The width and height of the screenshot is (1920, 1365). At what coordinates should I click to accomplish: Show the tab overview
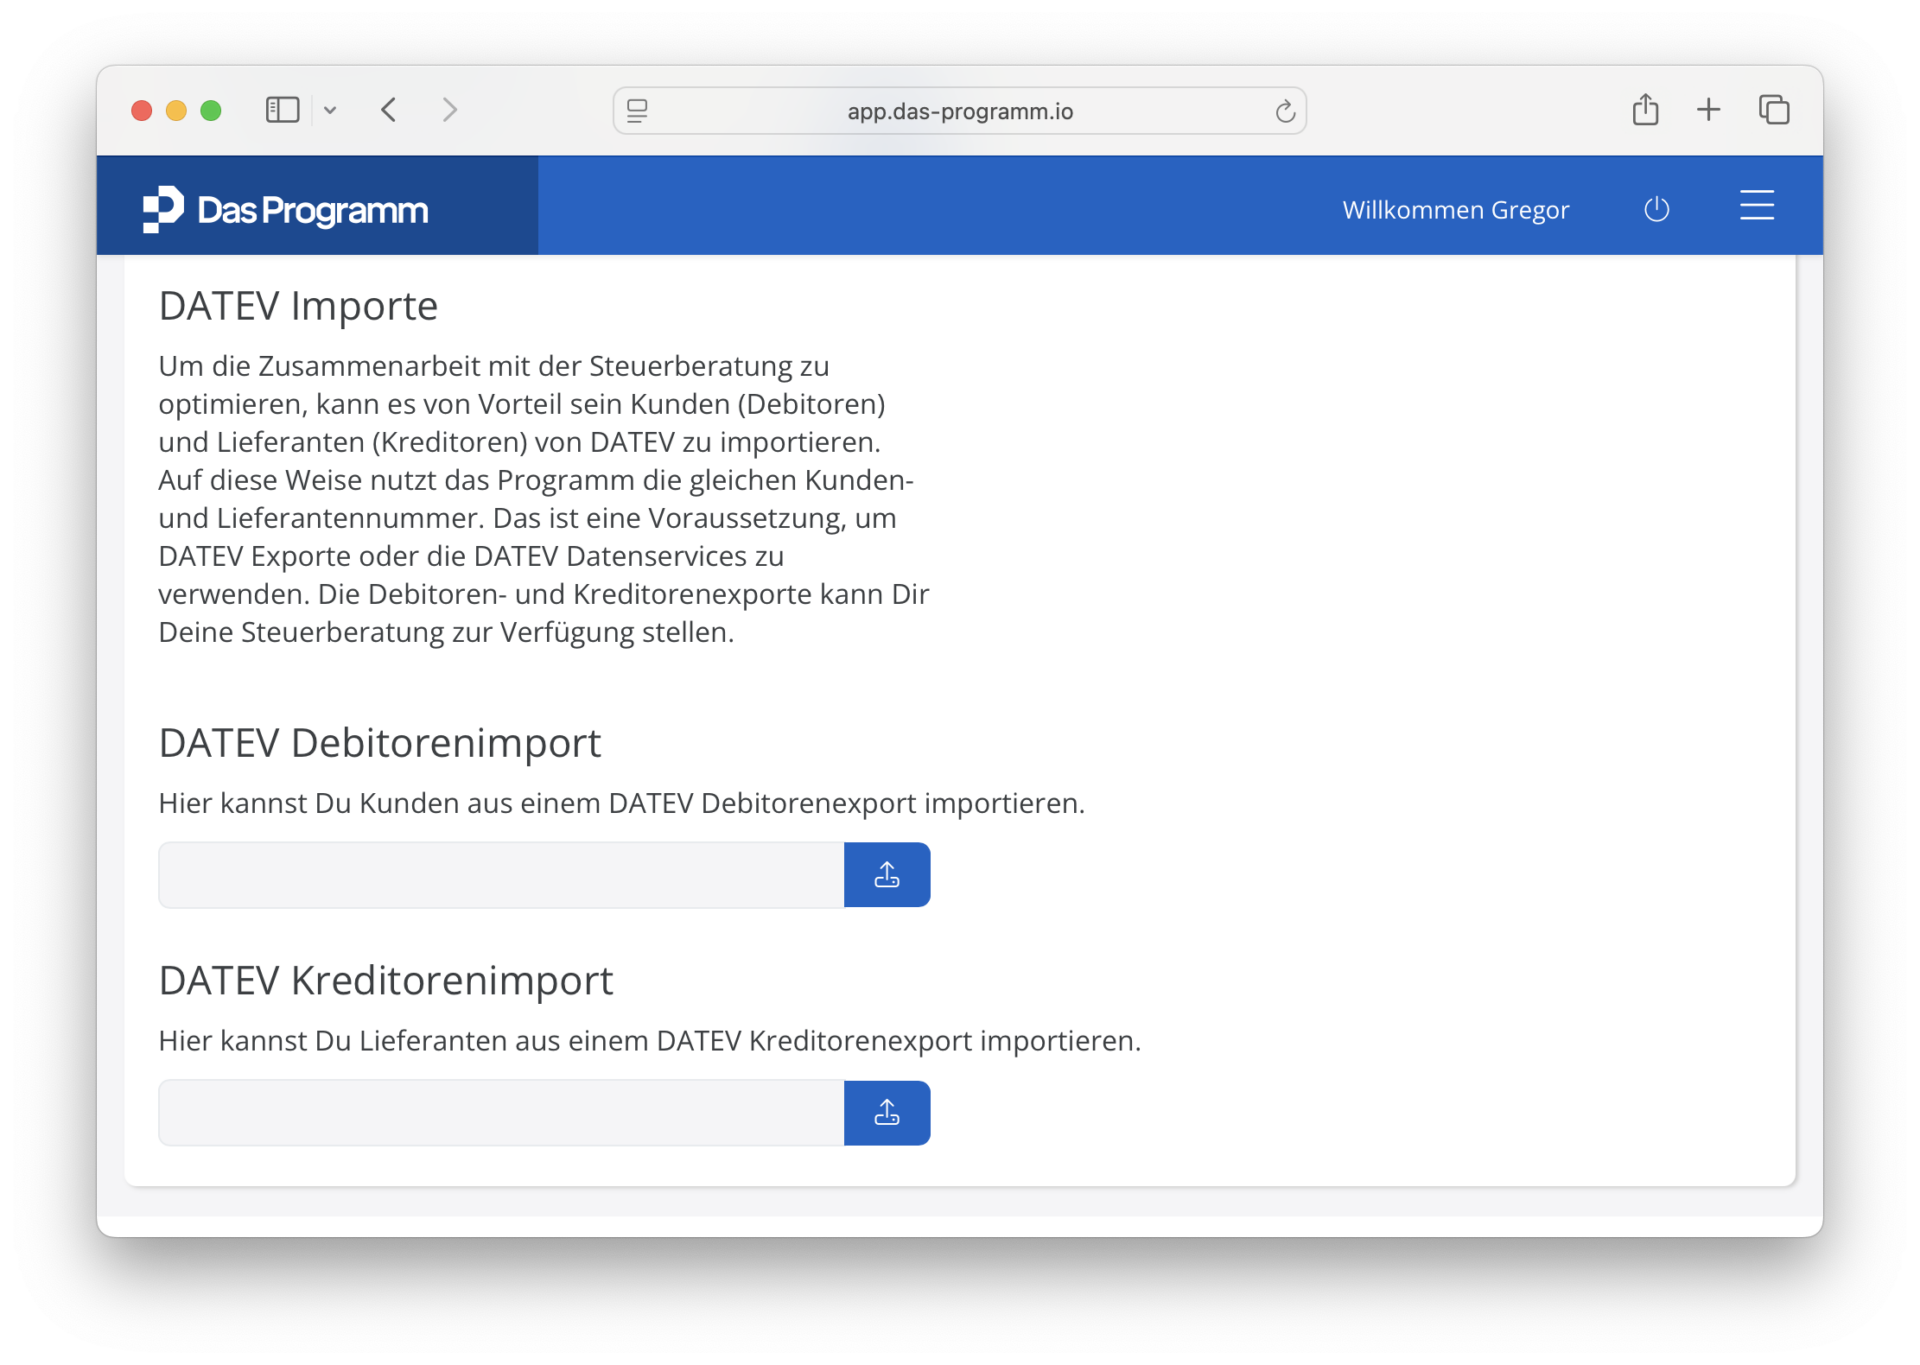coord(1773,110)
